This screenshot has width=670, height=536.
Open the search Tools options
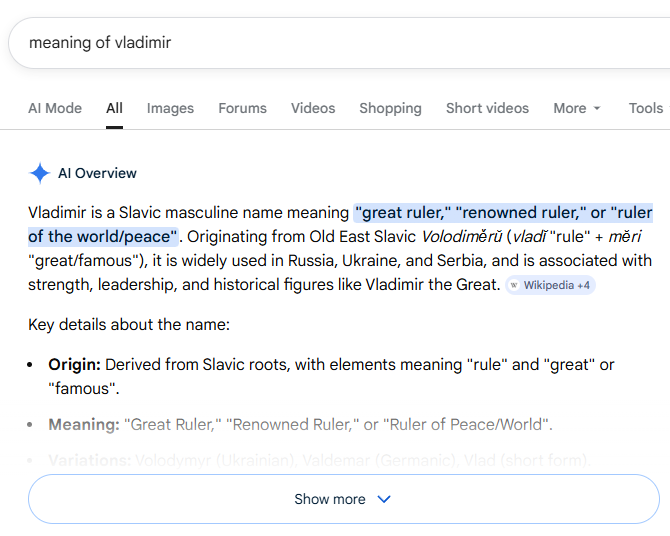click(x=645, y=108)
